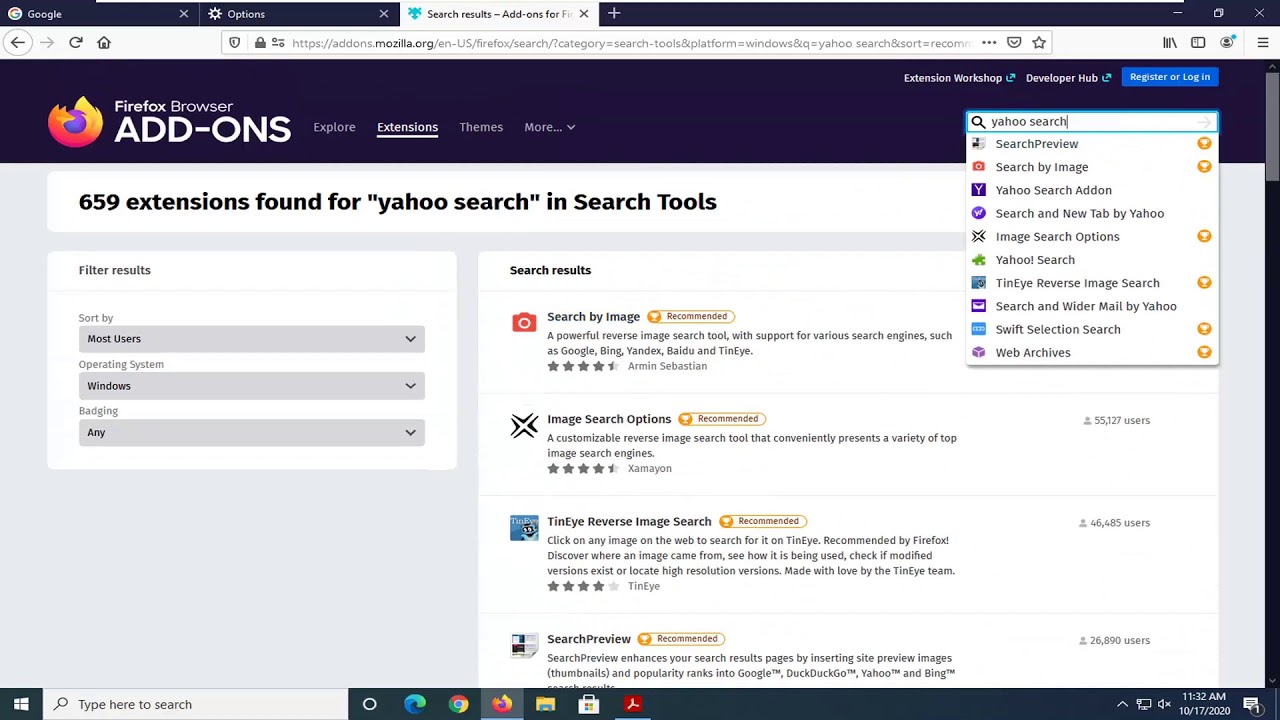This screenshot has width=1280, height=720.
Task: Select Web Archives suggestion
Action: tap(1092, 352)
